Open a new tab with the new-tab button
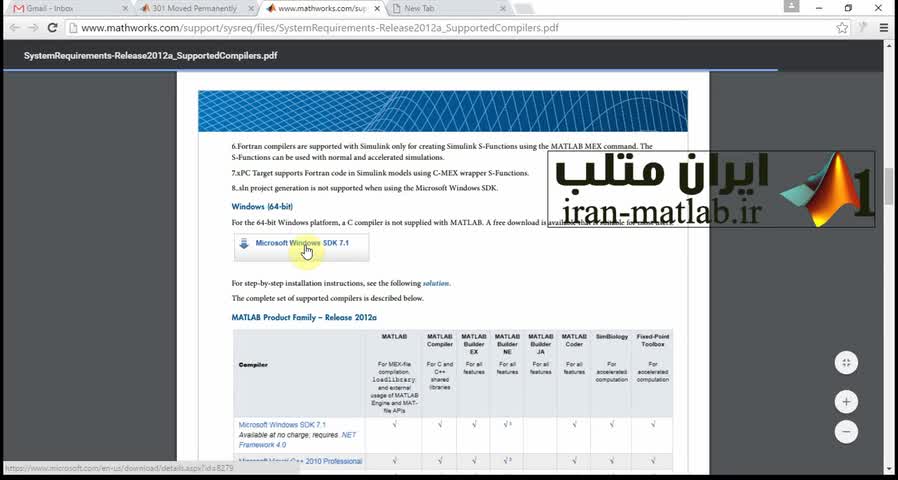Viewport: 898px width, 480px height. point(523,9)
